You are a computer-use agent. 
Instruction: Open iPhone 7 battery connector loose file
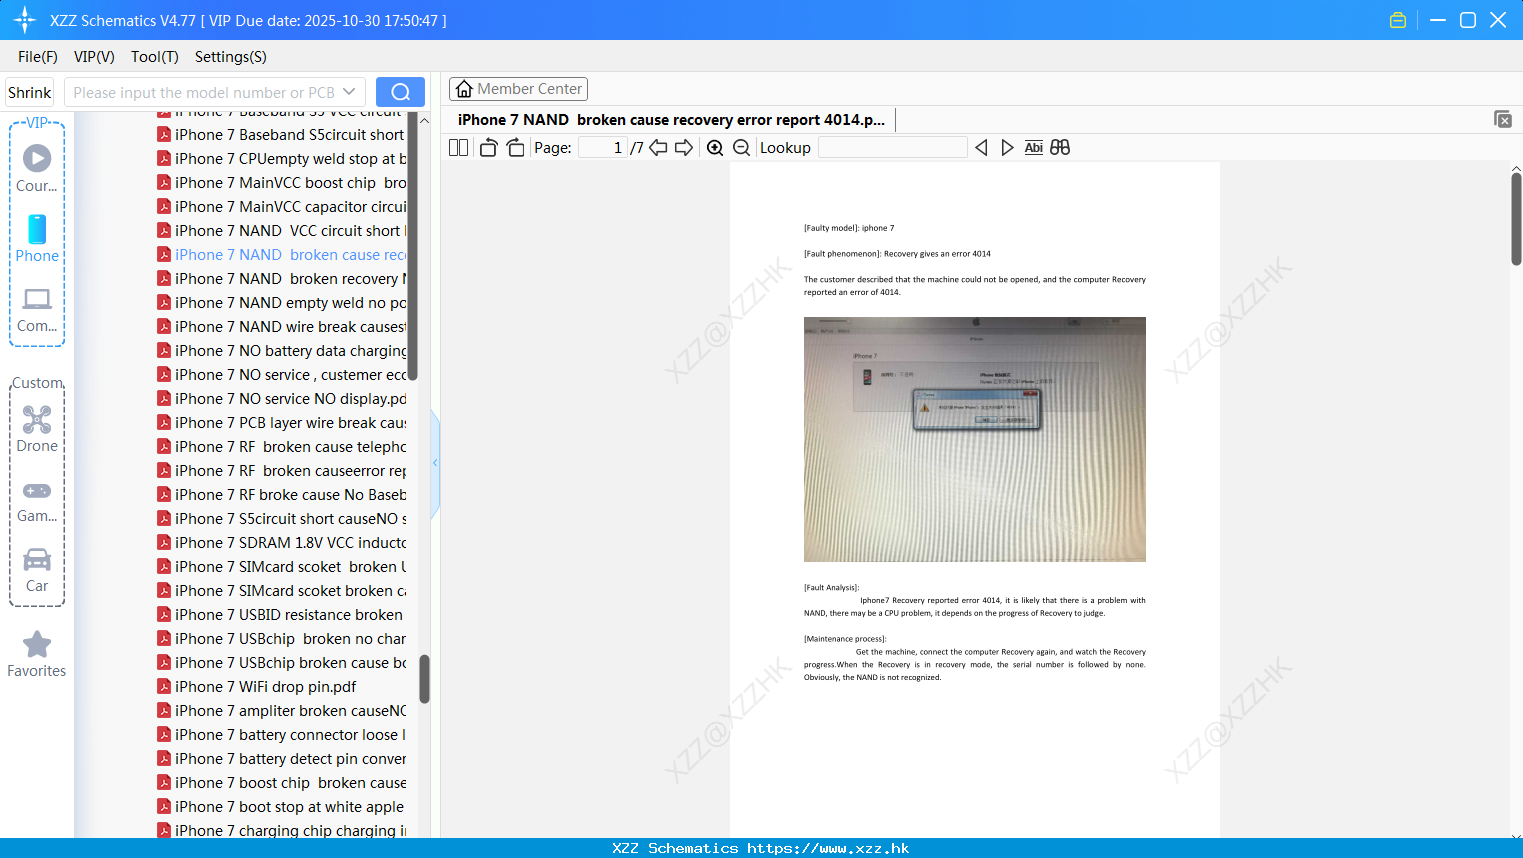282,735
